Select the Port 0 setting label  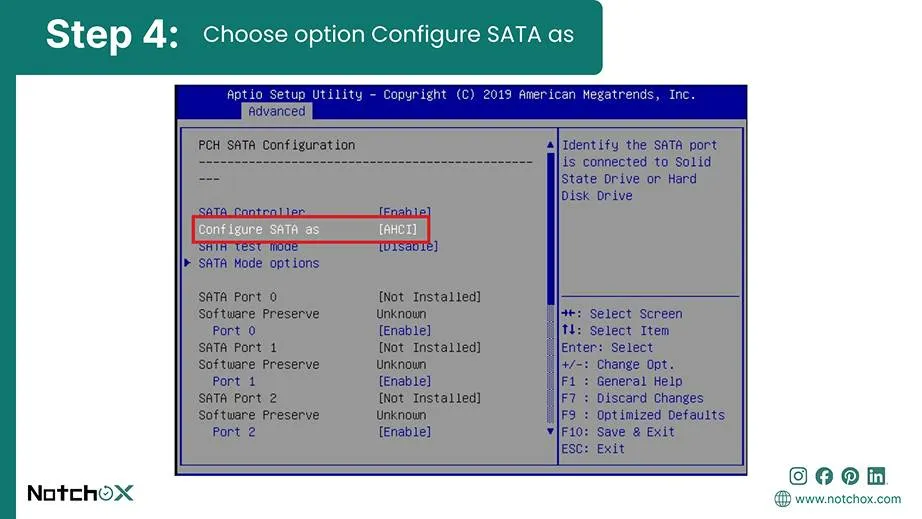pos(233,331)
